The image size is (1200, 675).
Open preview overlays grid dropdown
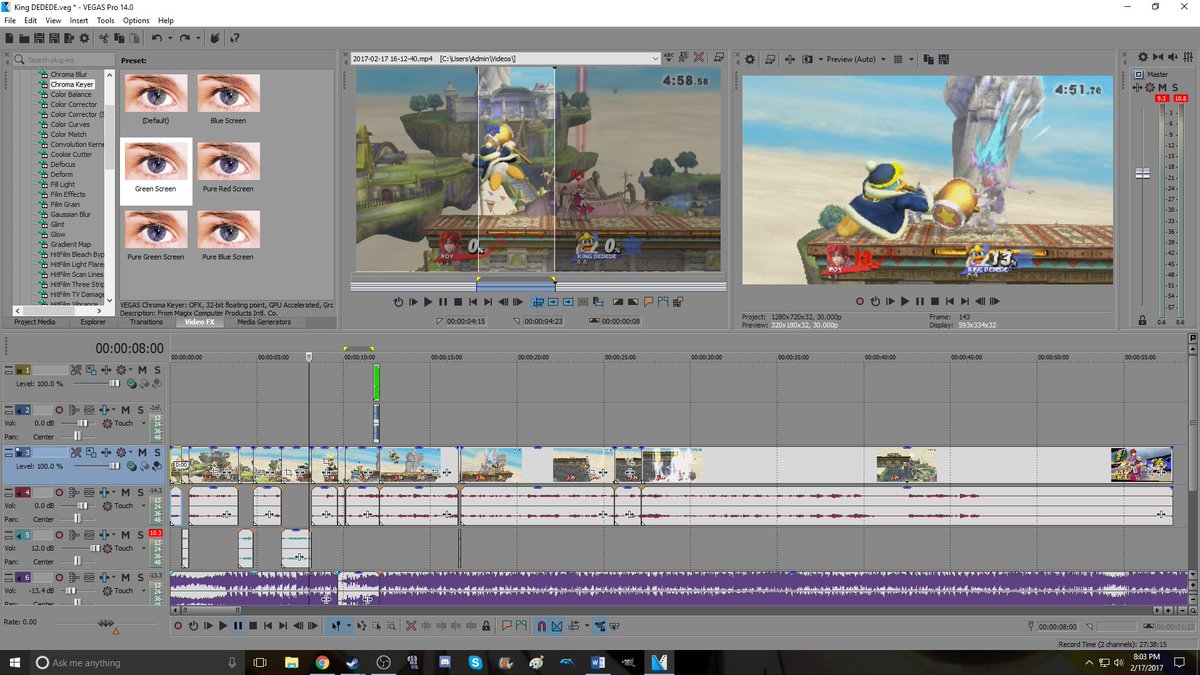click(911, 59)
